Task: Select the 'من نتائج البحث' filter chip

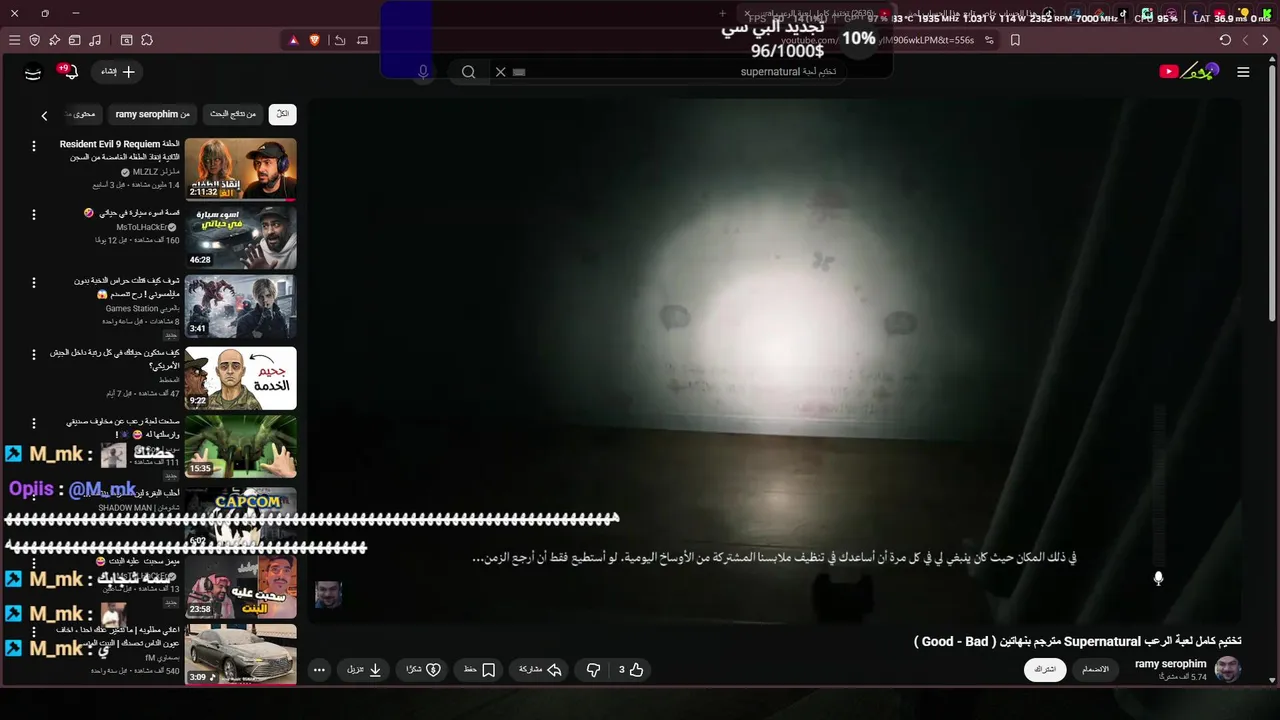Action: tap(232, 114)
